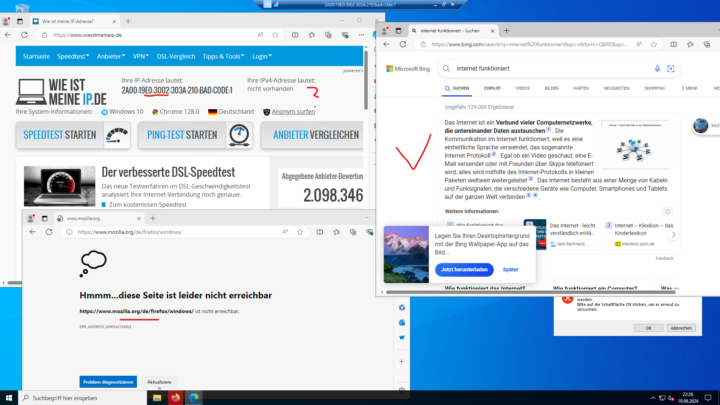Go back in wieistmeineip.de window
720x405 pixels.
pyautogui.click(x=8, y=35)
